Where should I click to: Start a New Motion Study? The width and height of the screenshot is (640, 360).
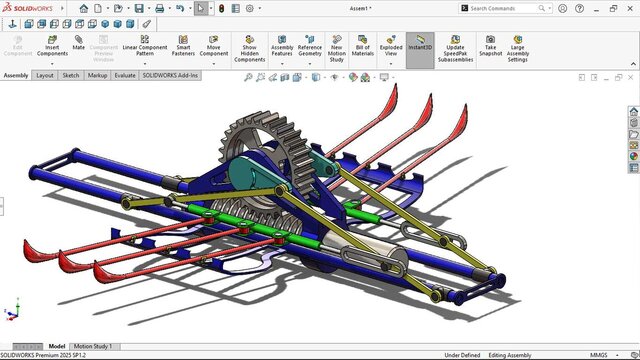tap(337, 49)
